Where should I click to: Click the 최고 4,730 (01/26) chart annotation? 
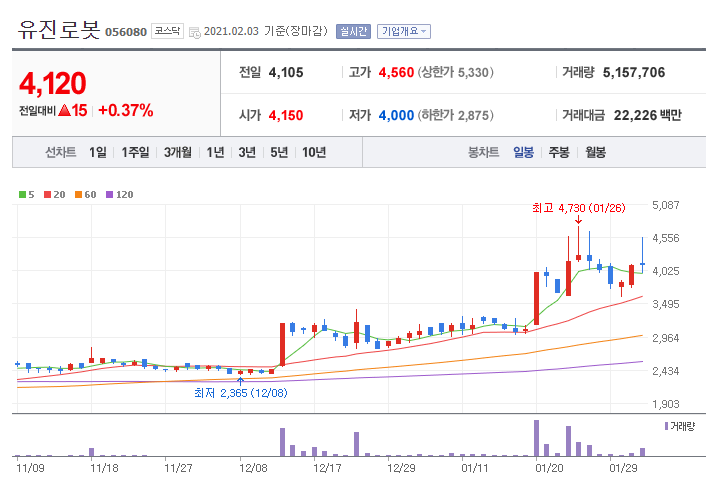click(579, 208)
